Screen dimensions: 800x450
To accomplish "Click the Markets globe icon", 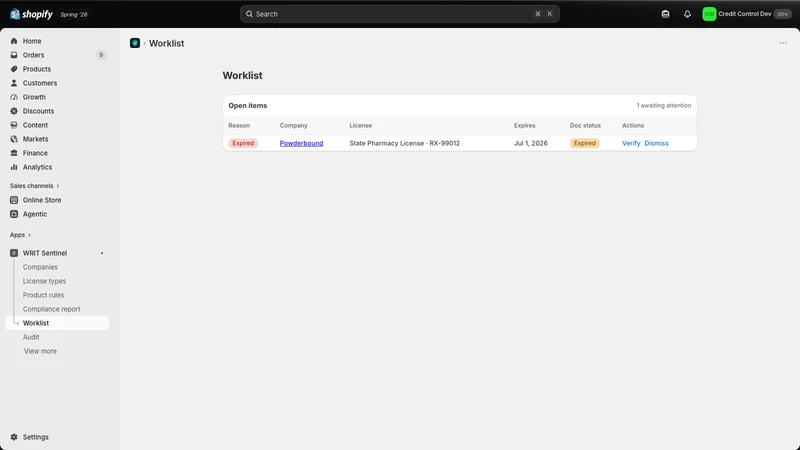I will [14, 139].
